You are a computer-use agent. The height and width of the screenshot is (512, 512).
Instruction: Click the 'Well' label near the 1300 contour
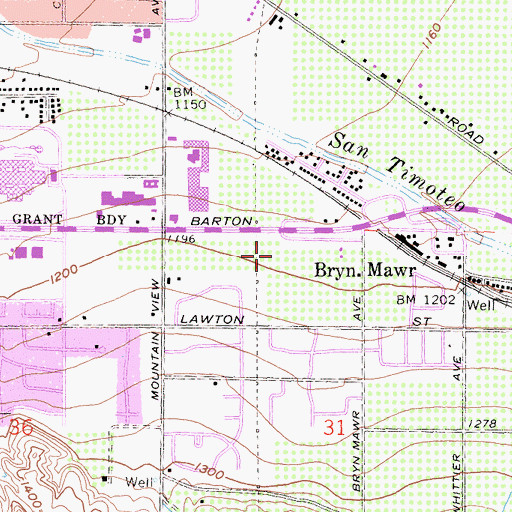tap(139, 482)
